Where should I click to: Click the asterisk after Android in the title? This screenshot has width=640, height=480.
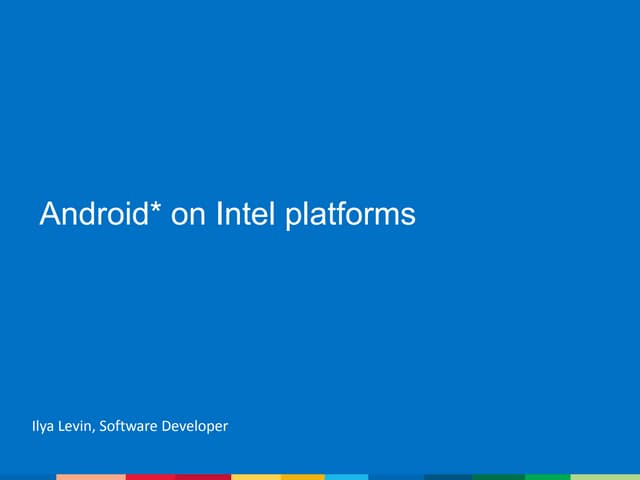point(155,209)
